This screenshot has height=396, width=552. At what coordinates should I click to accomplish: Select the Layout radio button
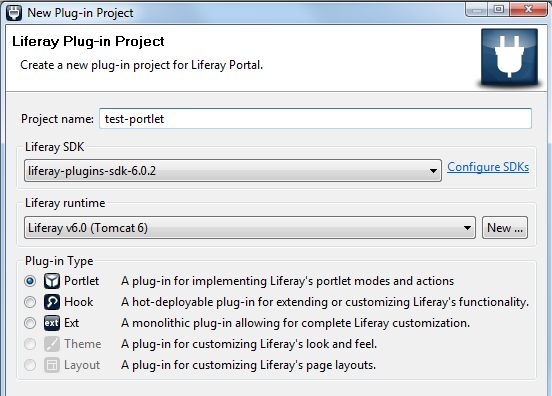coord(30,365)
